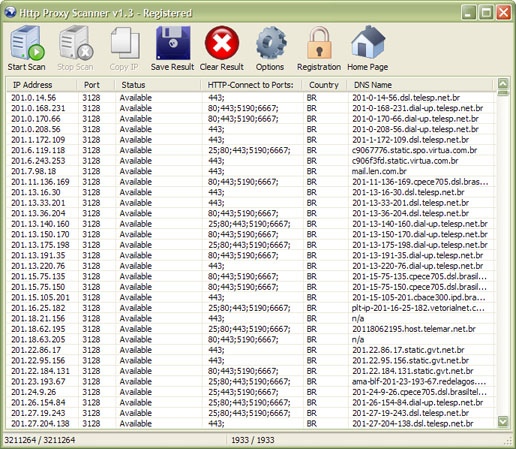This screenshot has width=516, height=449.
Task: Sort by the Country column header
Action: pyautogui.click(x=324, y=85)
